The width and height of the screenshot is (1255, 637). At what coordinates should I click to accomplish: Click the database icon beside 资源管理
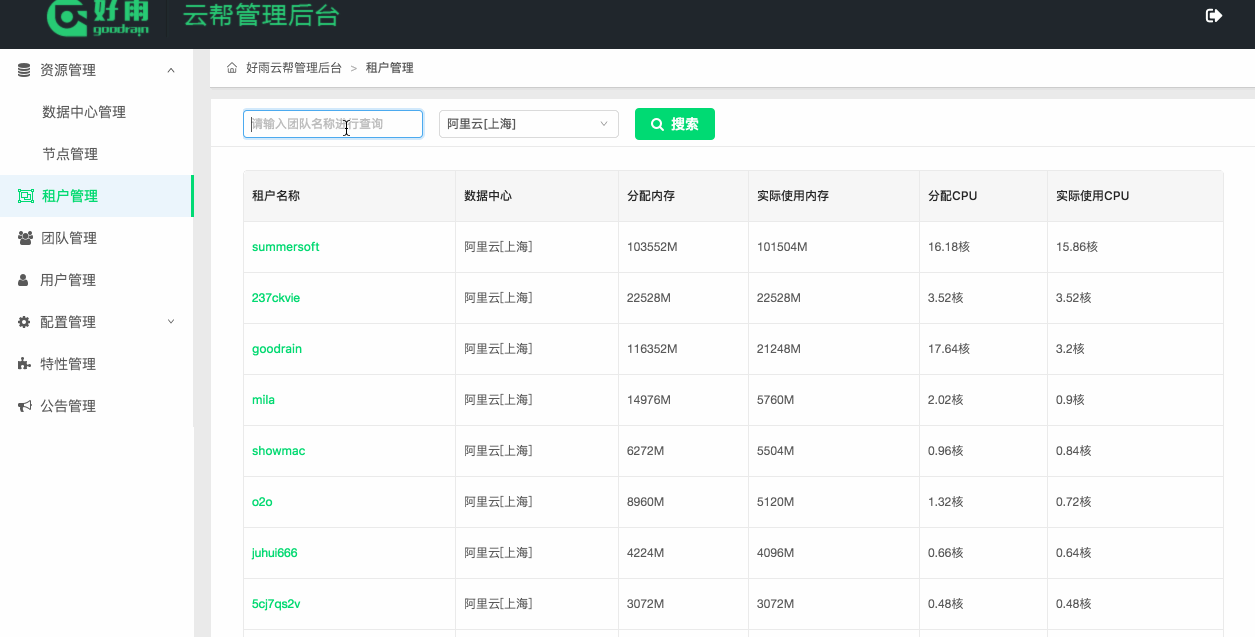(24, 70)
